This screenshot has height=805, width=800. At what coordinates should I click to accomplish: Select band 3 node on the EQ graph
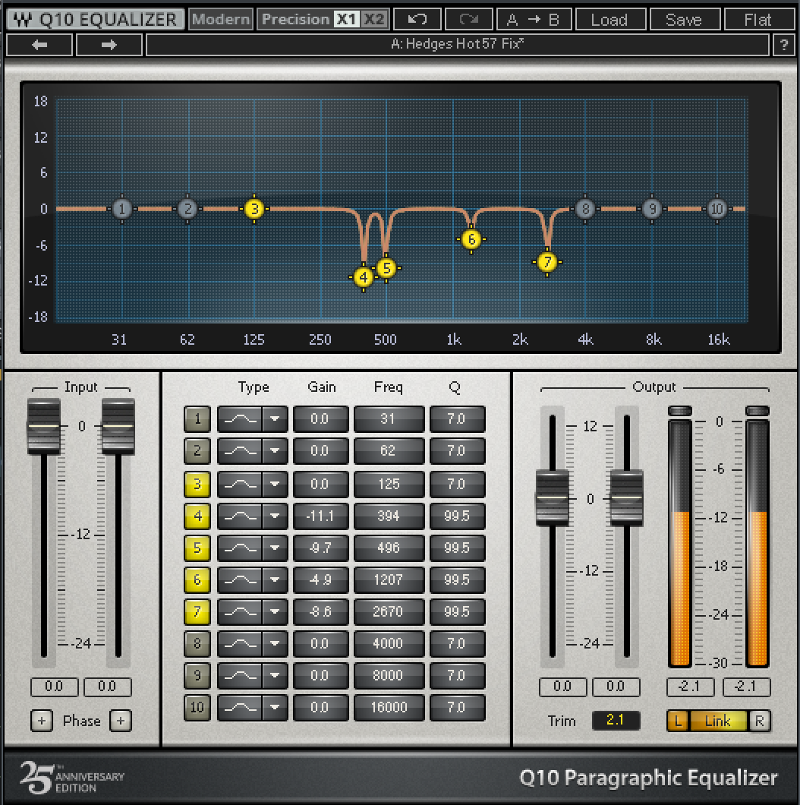click(x=254, y=209)
